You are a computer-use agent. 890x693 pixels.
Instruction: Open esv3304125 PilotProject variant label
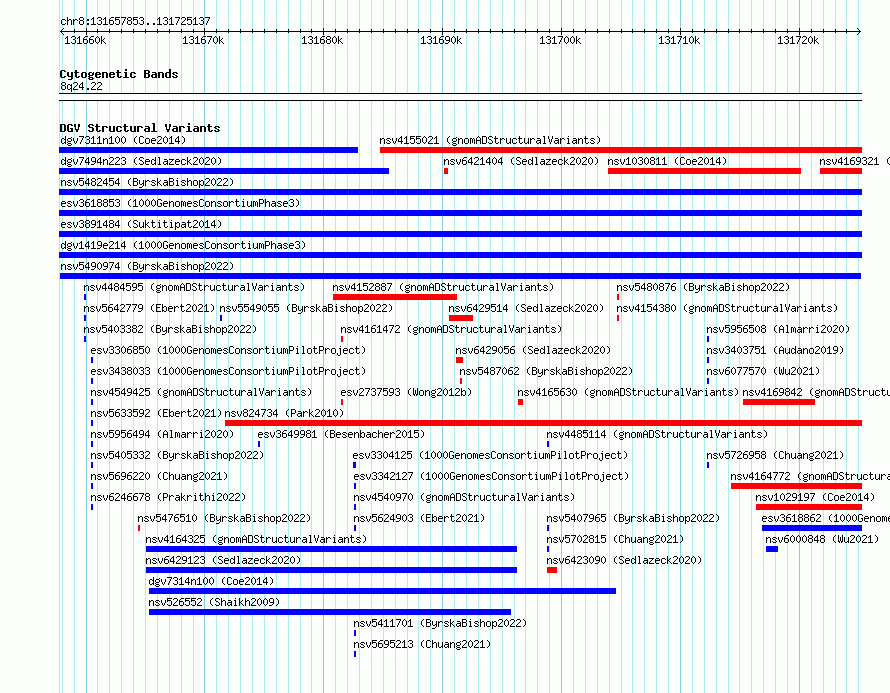490,455
